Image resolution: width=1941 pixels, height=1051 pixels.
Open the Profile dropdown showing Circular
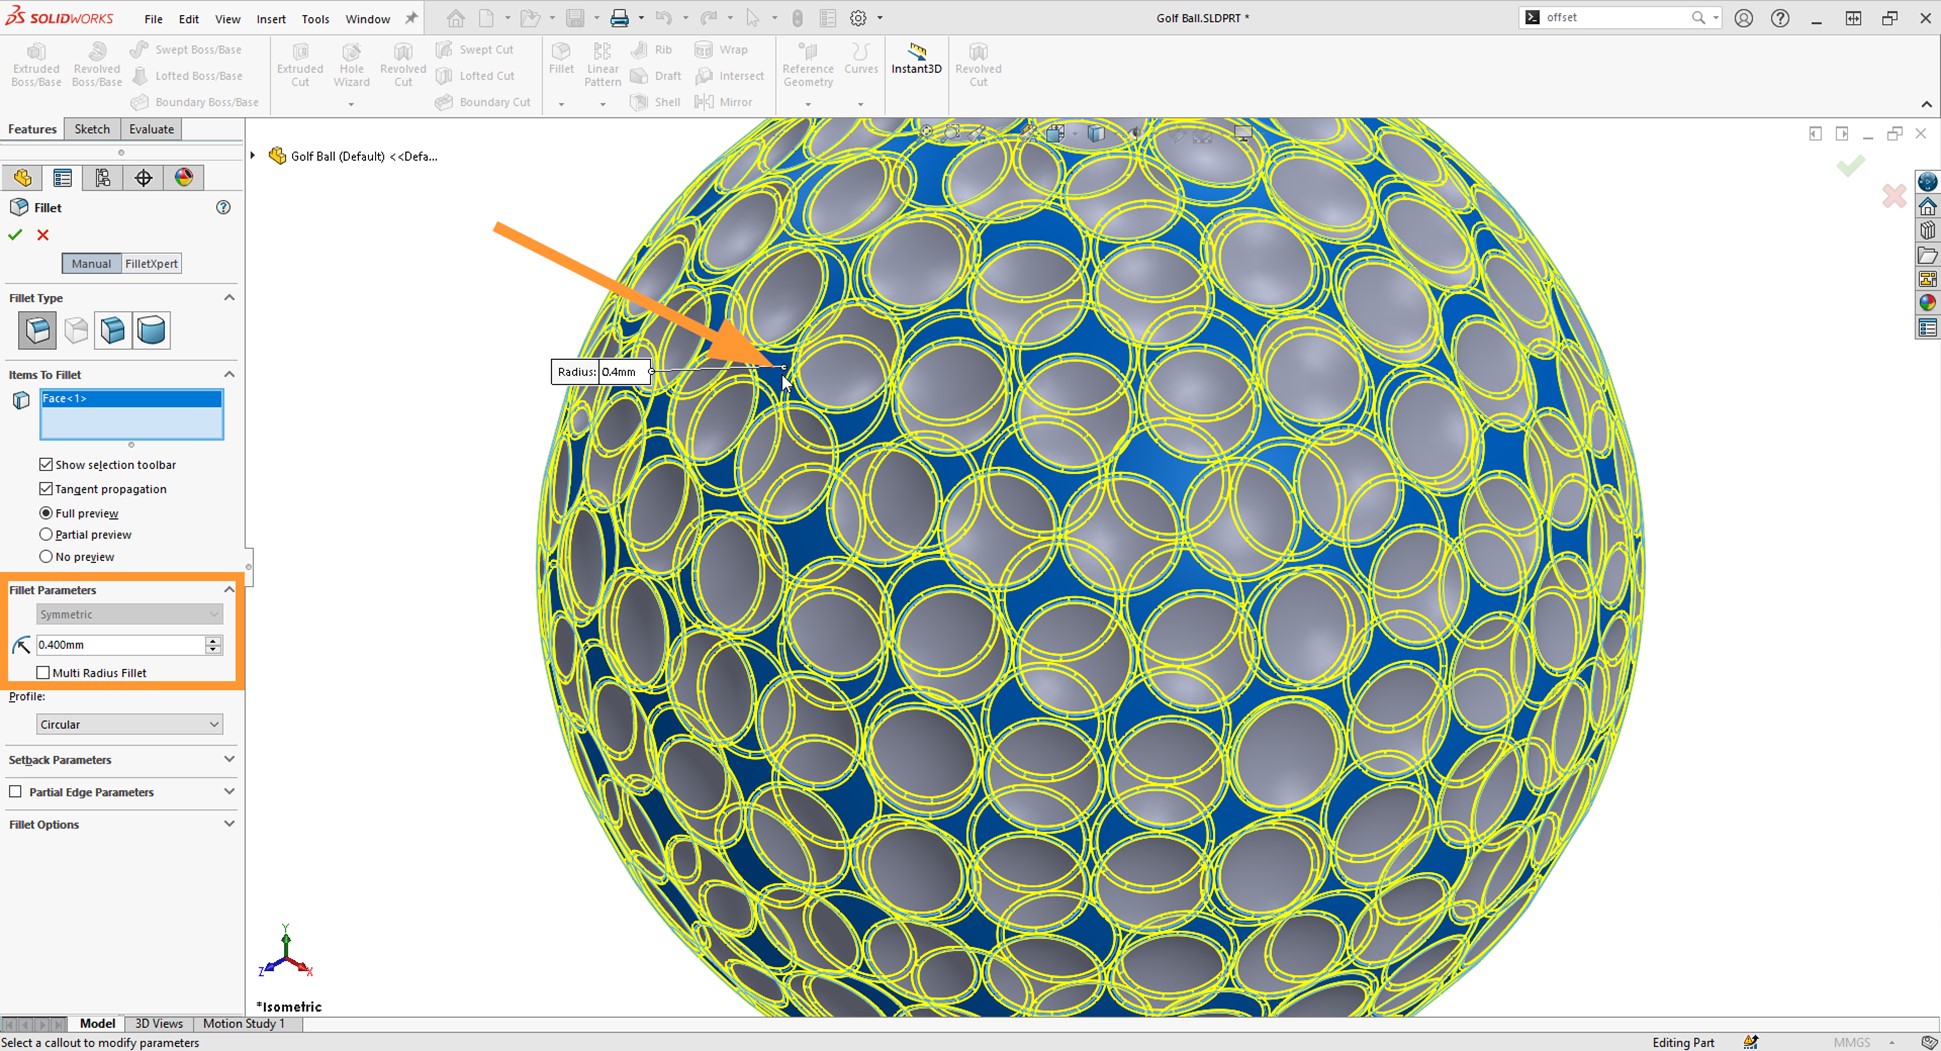[129, 723]
